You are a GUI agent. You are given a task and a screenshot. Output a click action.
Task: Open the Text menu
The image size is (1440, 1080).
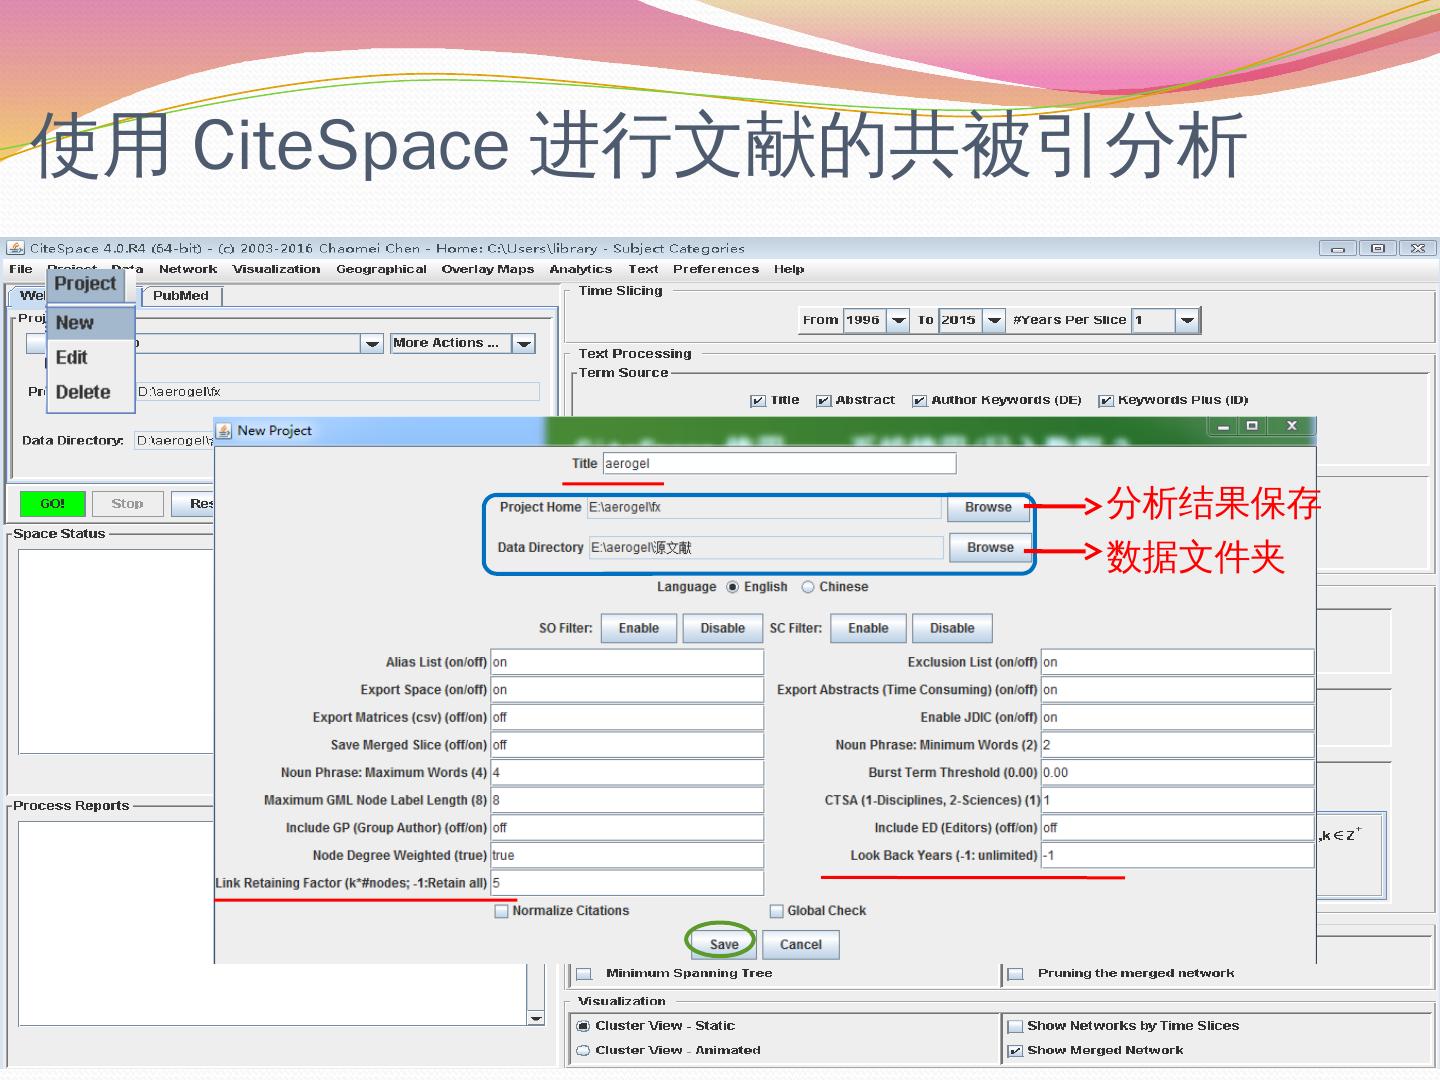(643, 269)
